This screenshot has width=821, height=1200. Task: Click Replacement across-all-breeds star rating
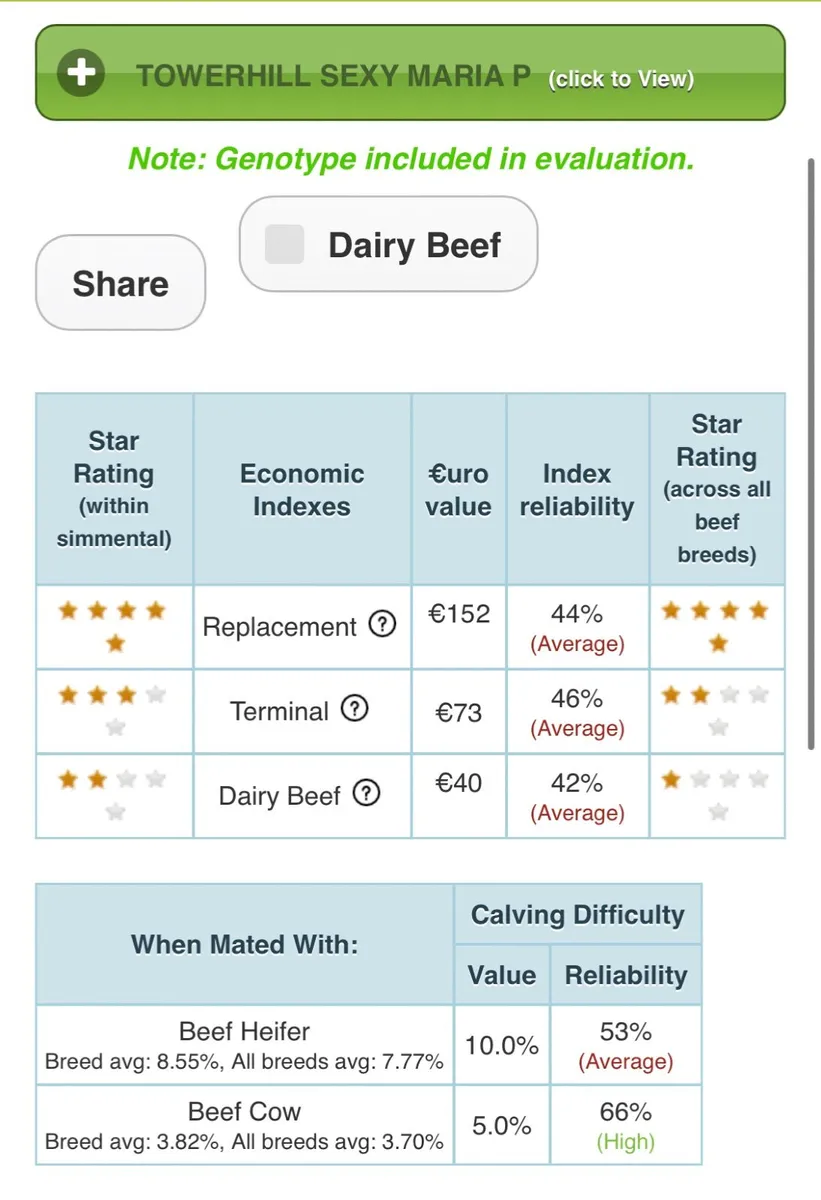click(x=717, y=626)
